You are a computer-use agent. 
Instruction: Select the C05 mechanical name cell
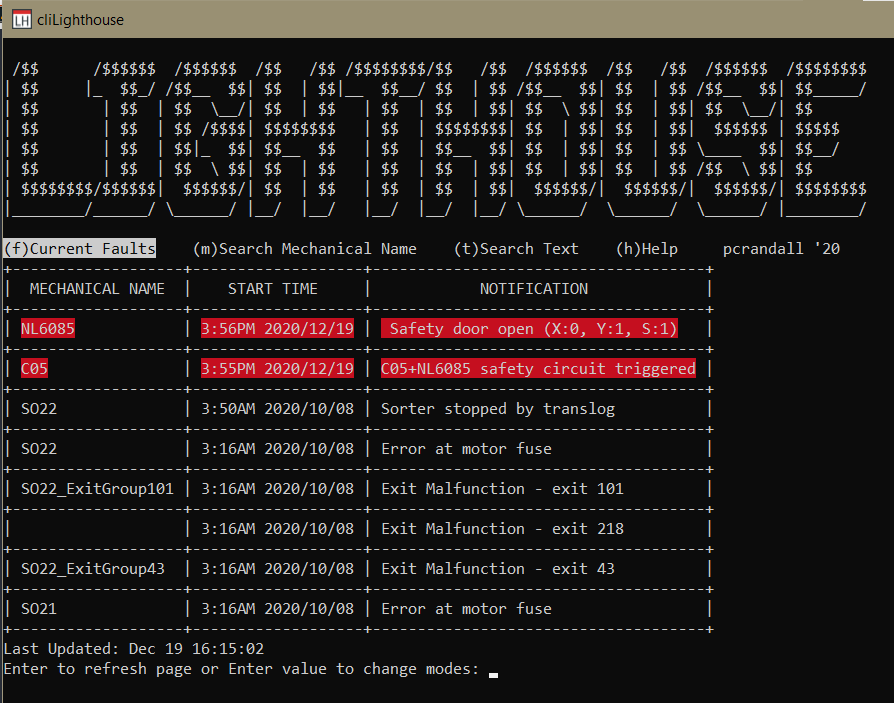34,369
